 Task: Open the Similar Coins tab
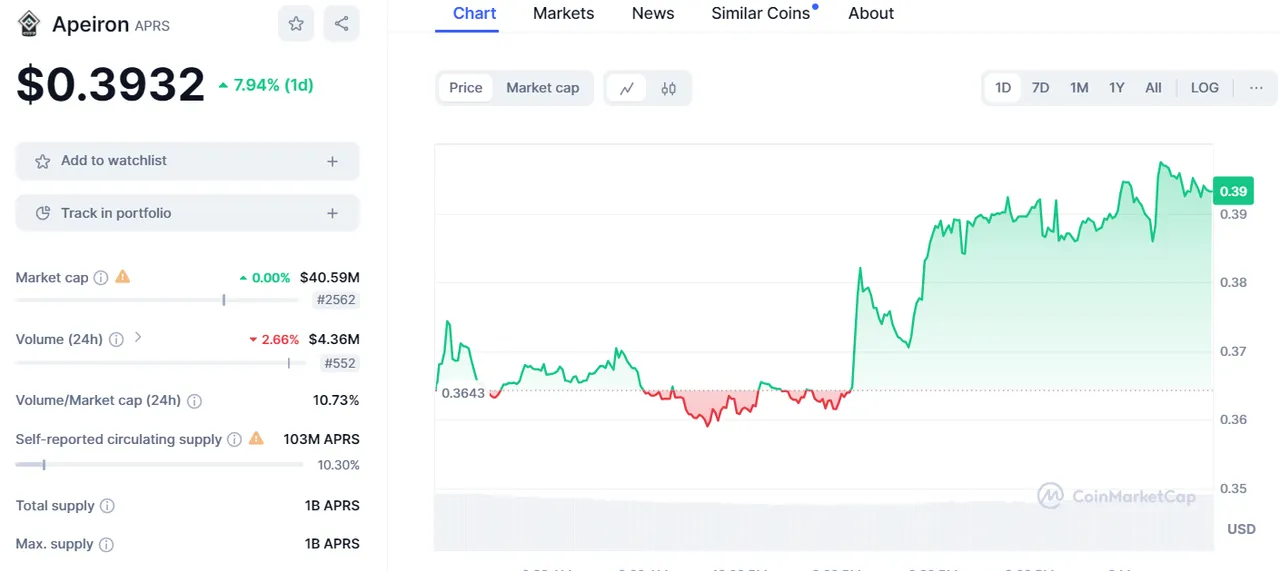(761, 14)
